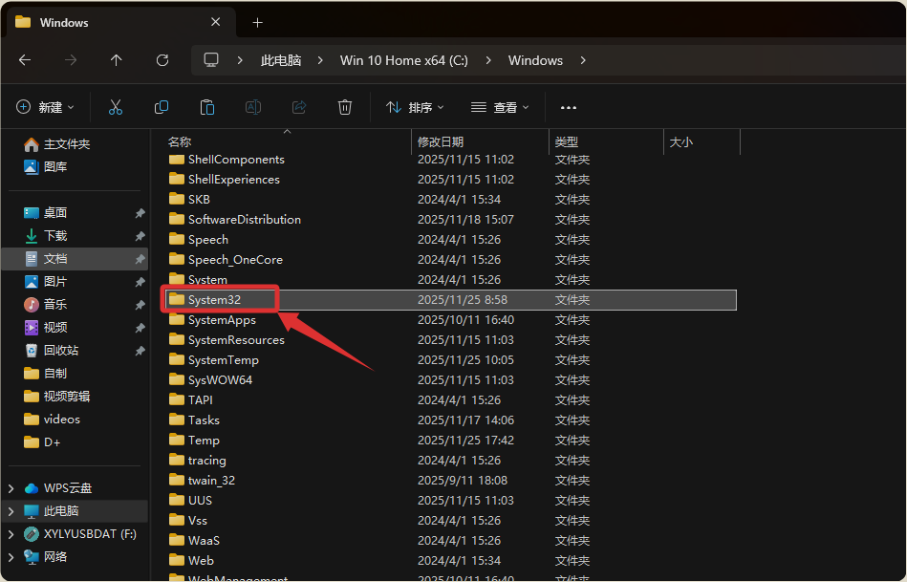907x582 pixels.
Task: Navigate back with the left arrow
Action: click(25, 60)
